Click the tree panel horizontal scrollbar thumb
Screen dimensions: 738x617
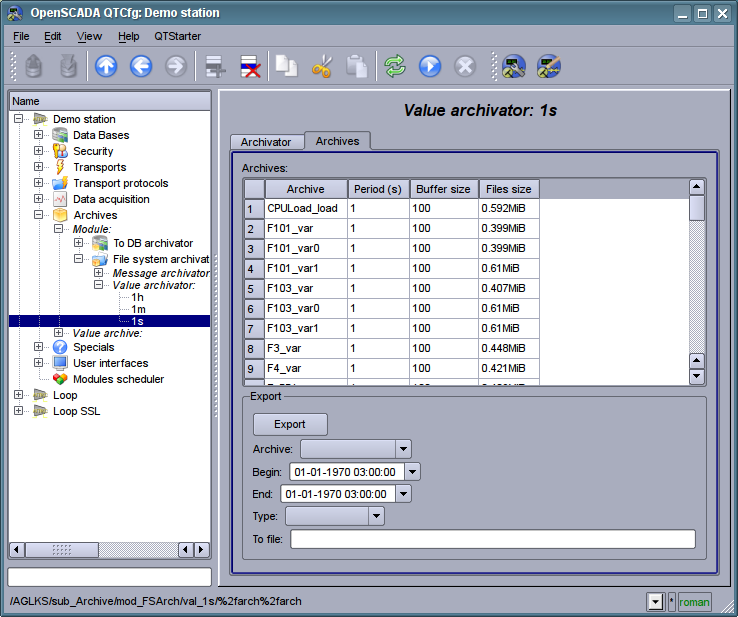(62, 549)
